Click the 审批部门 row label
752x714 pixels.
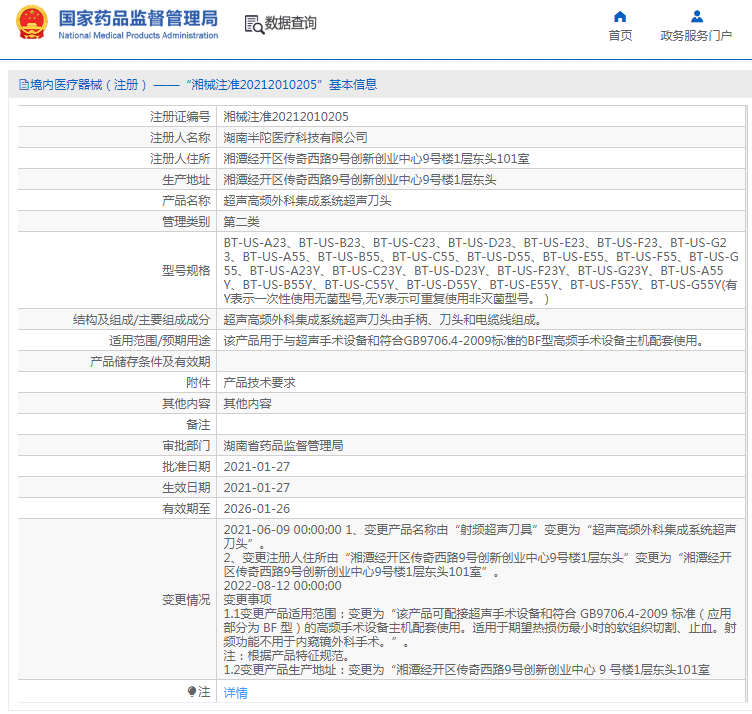pos(186,446)
